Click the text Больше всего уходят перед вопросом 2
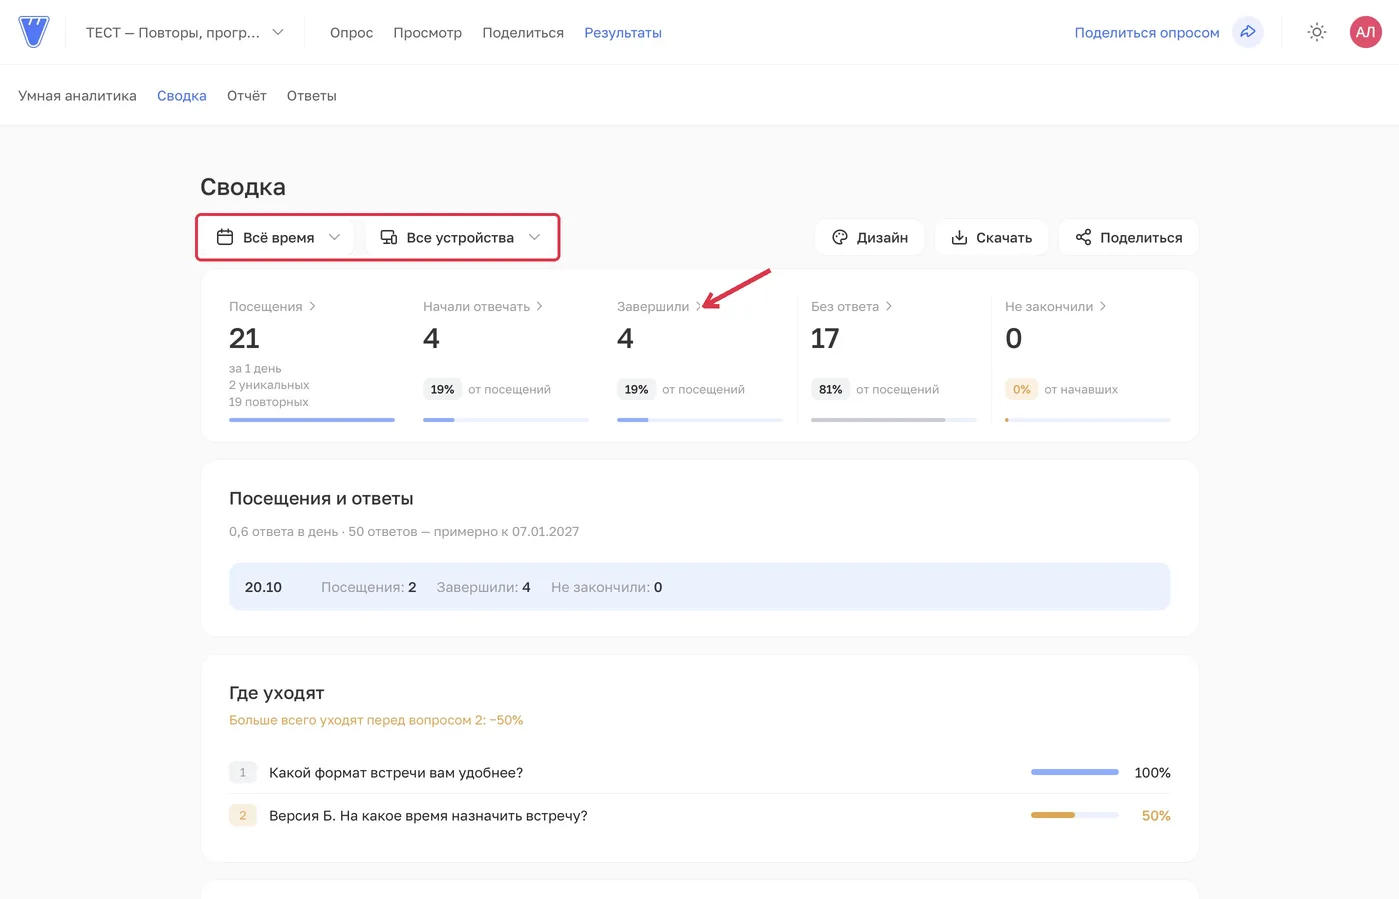The width and height of the screenshot is (1399, 899). [376, 720]
